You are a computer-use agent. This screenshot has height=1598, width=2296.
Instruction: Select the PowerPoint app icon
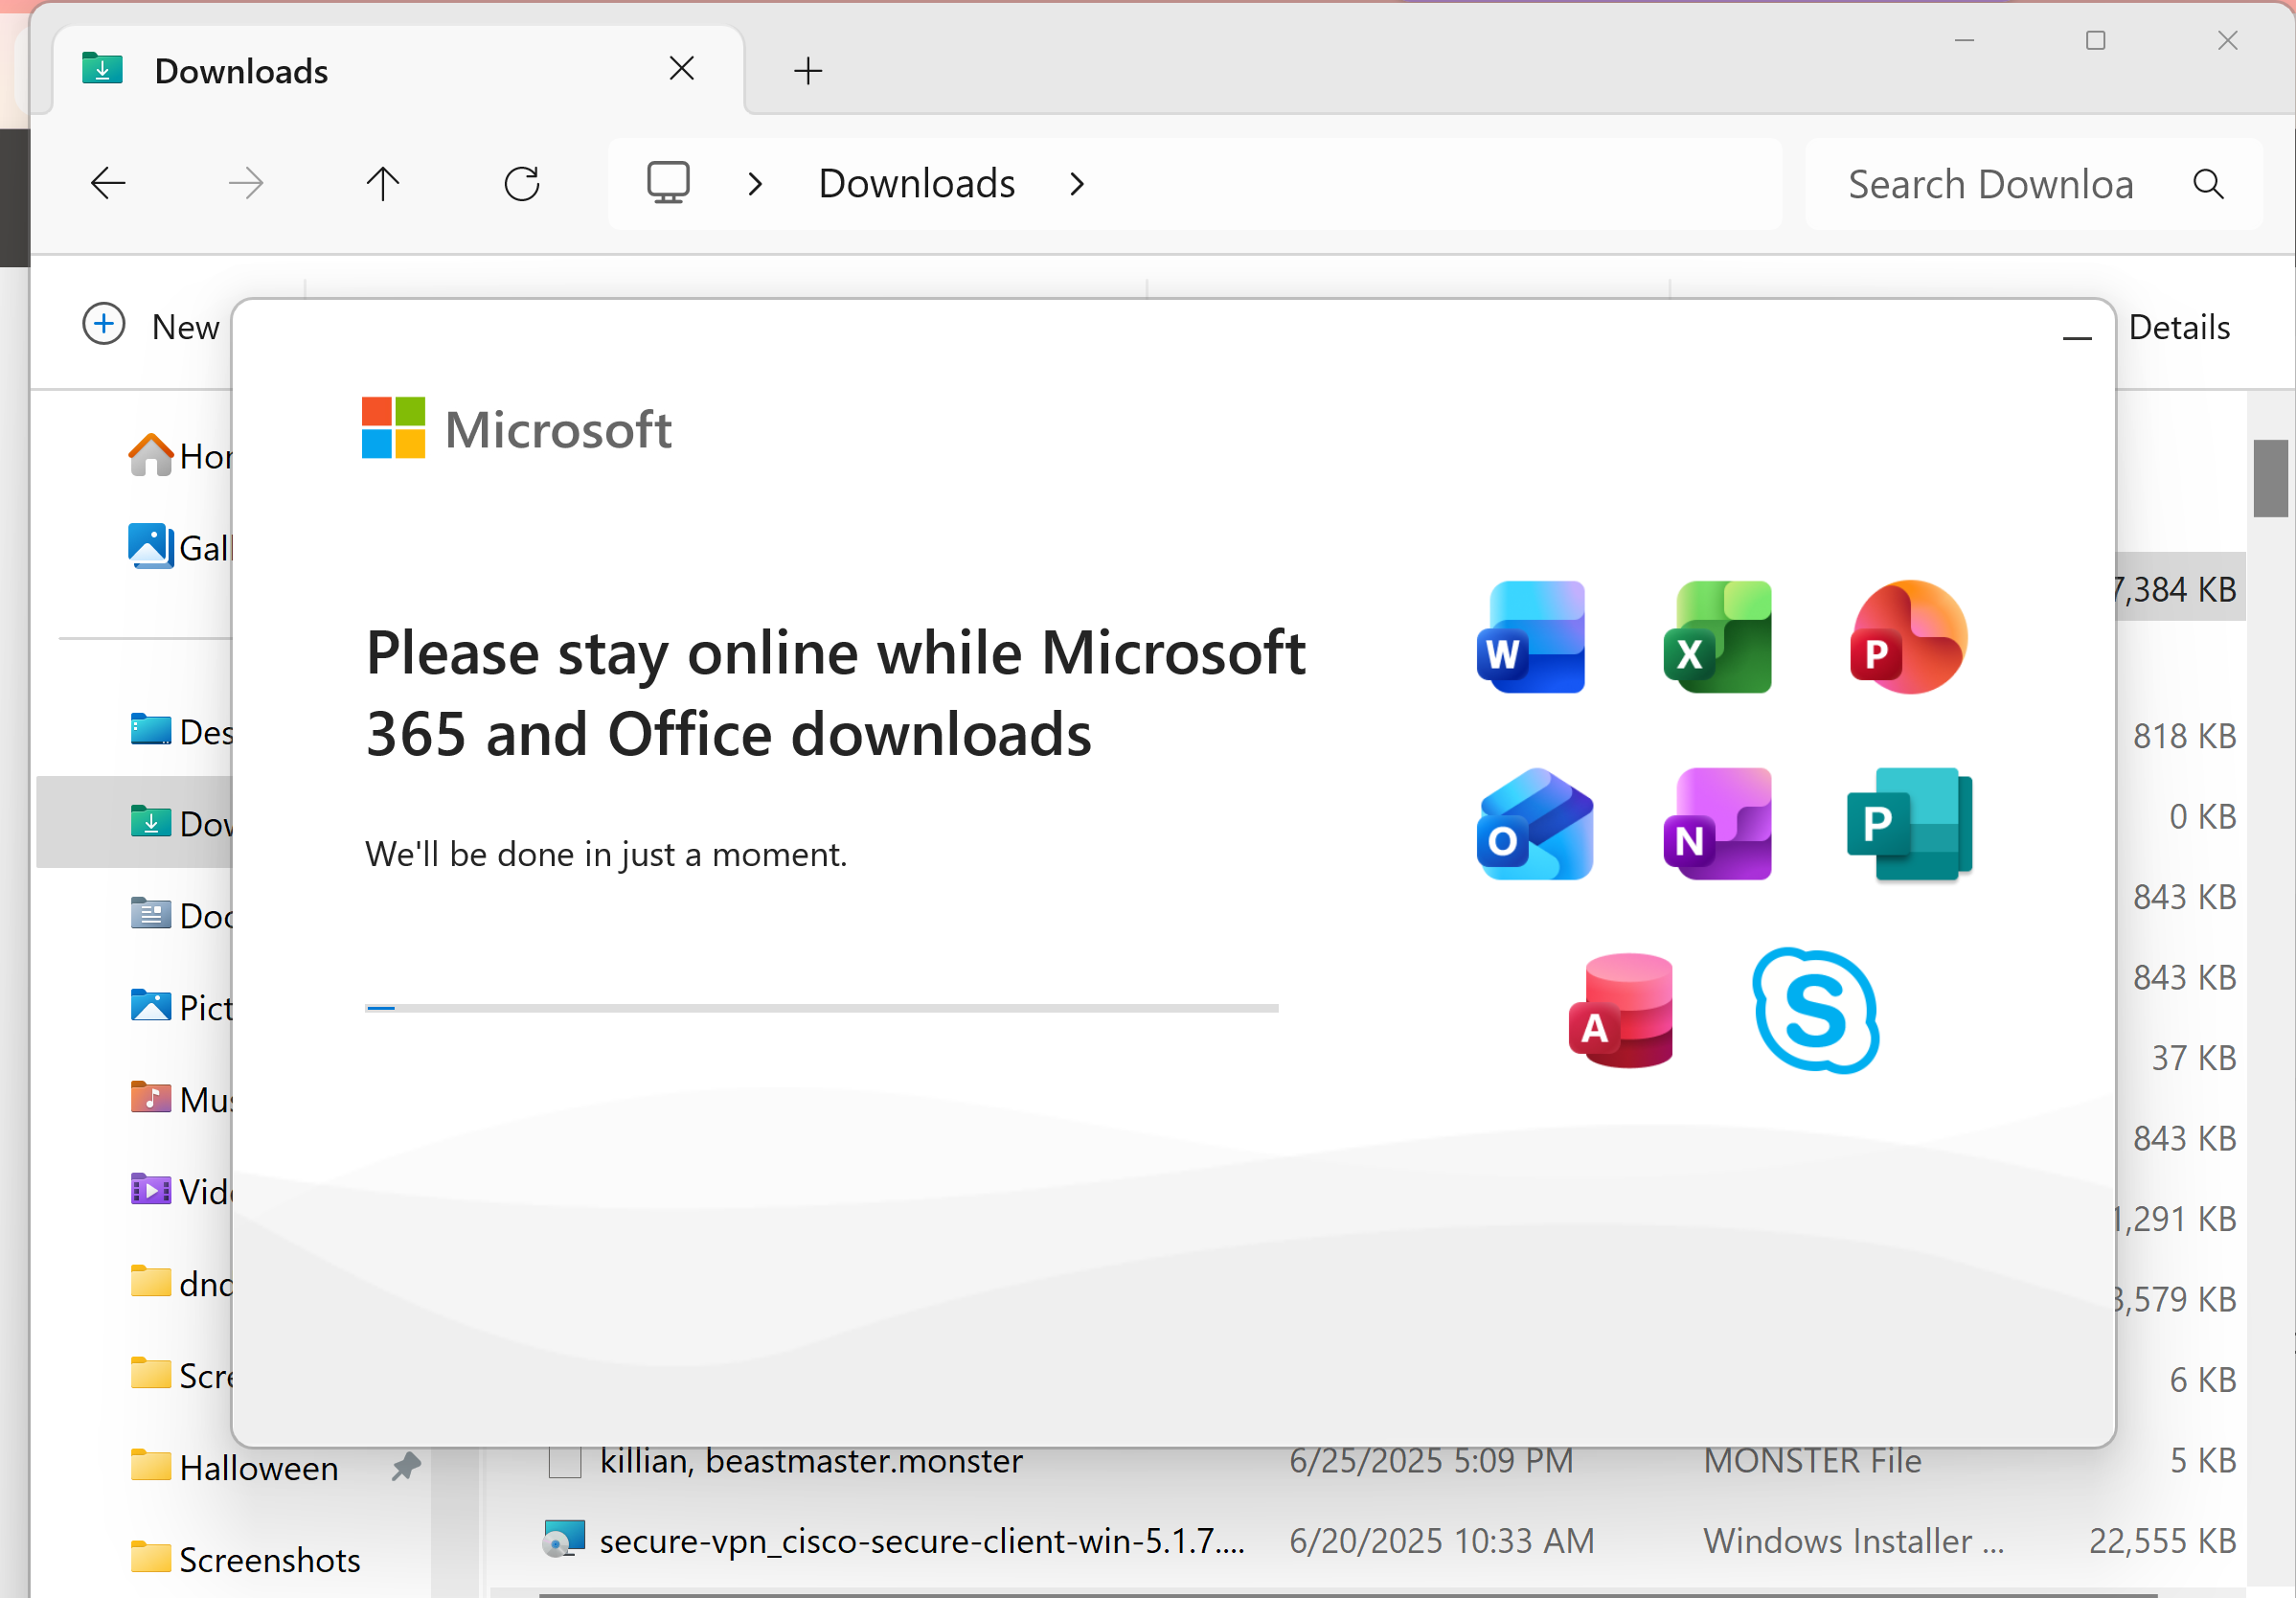[x=1906, y=637]
